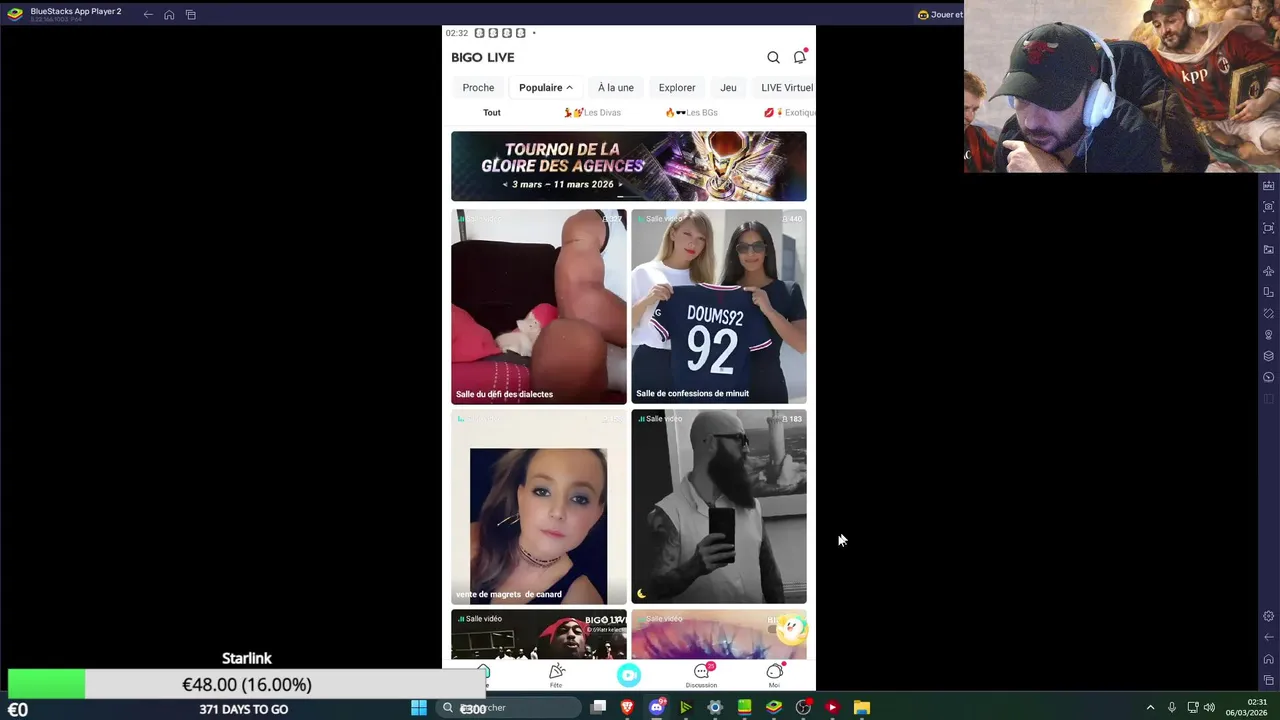1280x720 pixels.
Task: Open volume control in tray
Action: click(x=1210, y=708)
